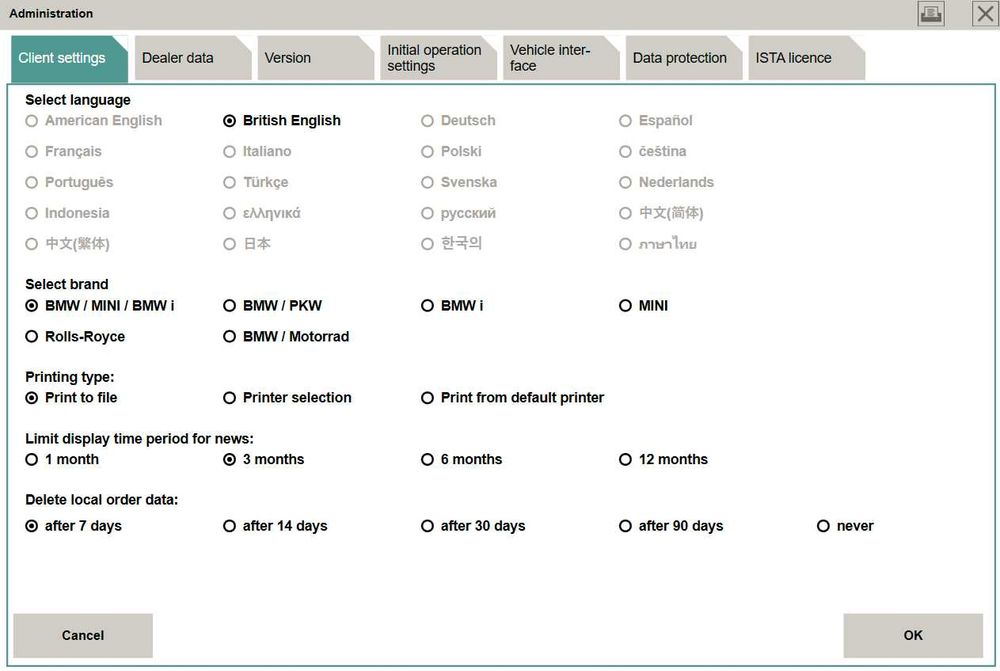Delete local order data after 30 days
Screen dimensions: 1000x671
pyautogui.click(x=428, y=526)
